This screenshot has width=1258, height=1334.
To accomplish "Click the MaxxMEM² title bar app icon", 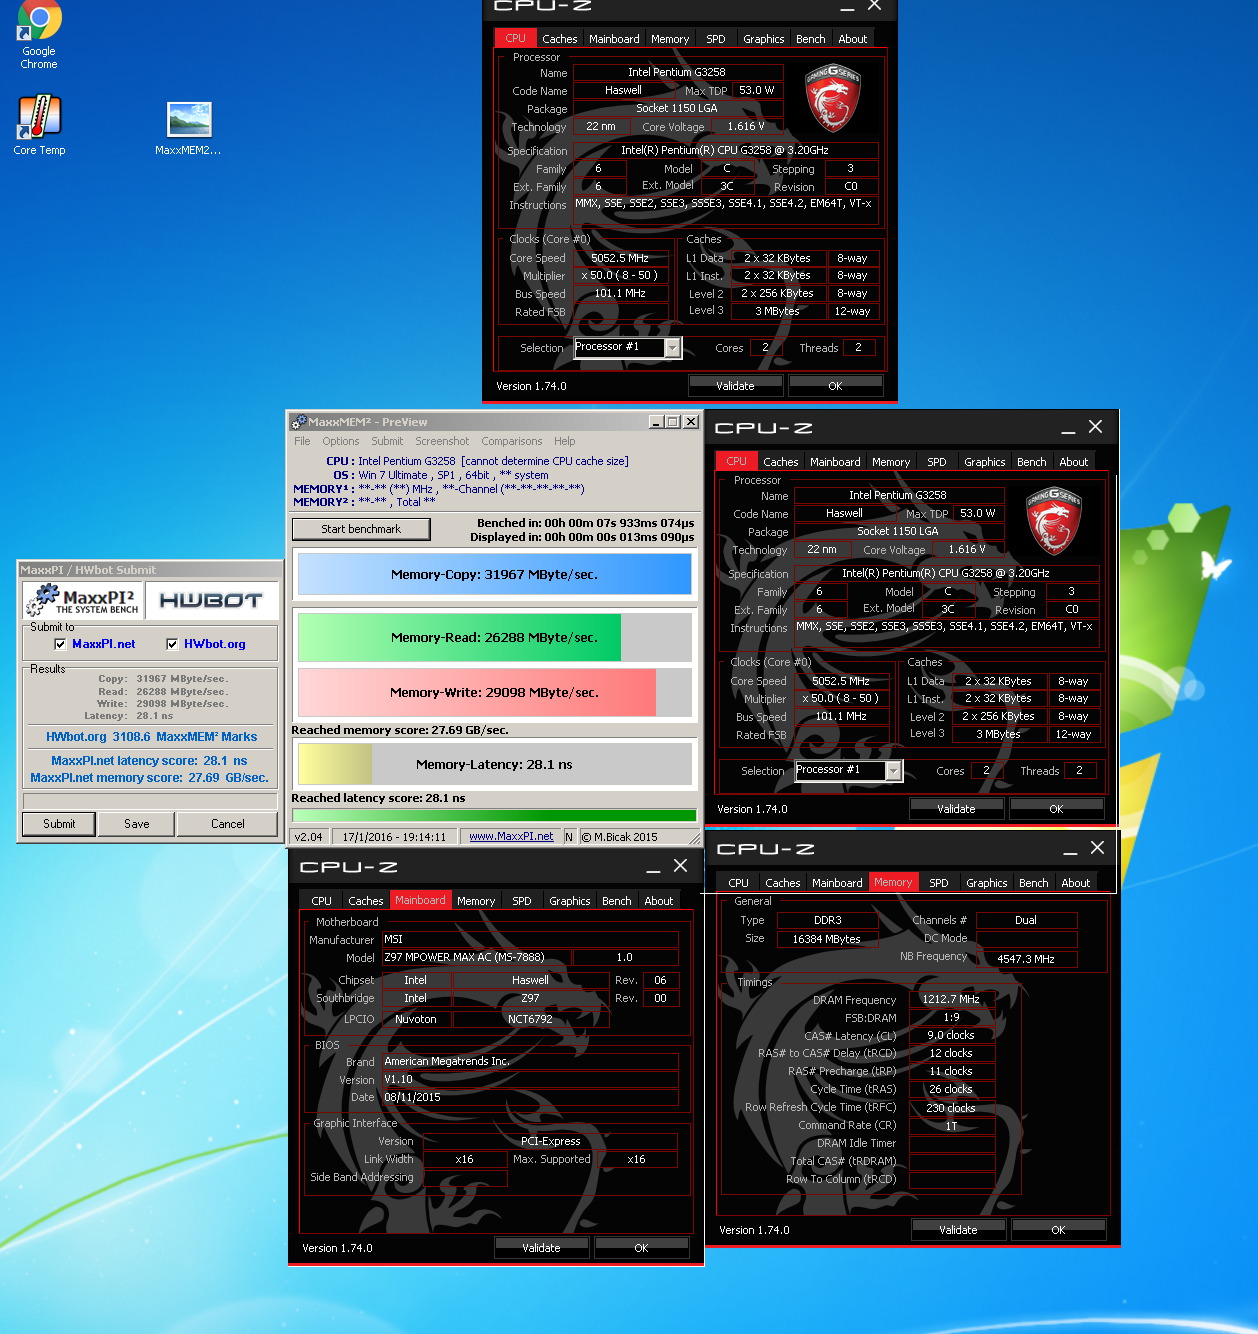I will (x=298, y=422).
